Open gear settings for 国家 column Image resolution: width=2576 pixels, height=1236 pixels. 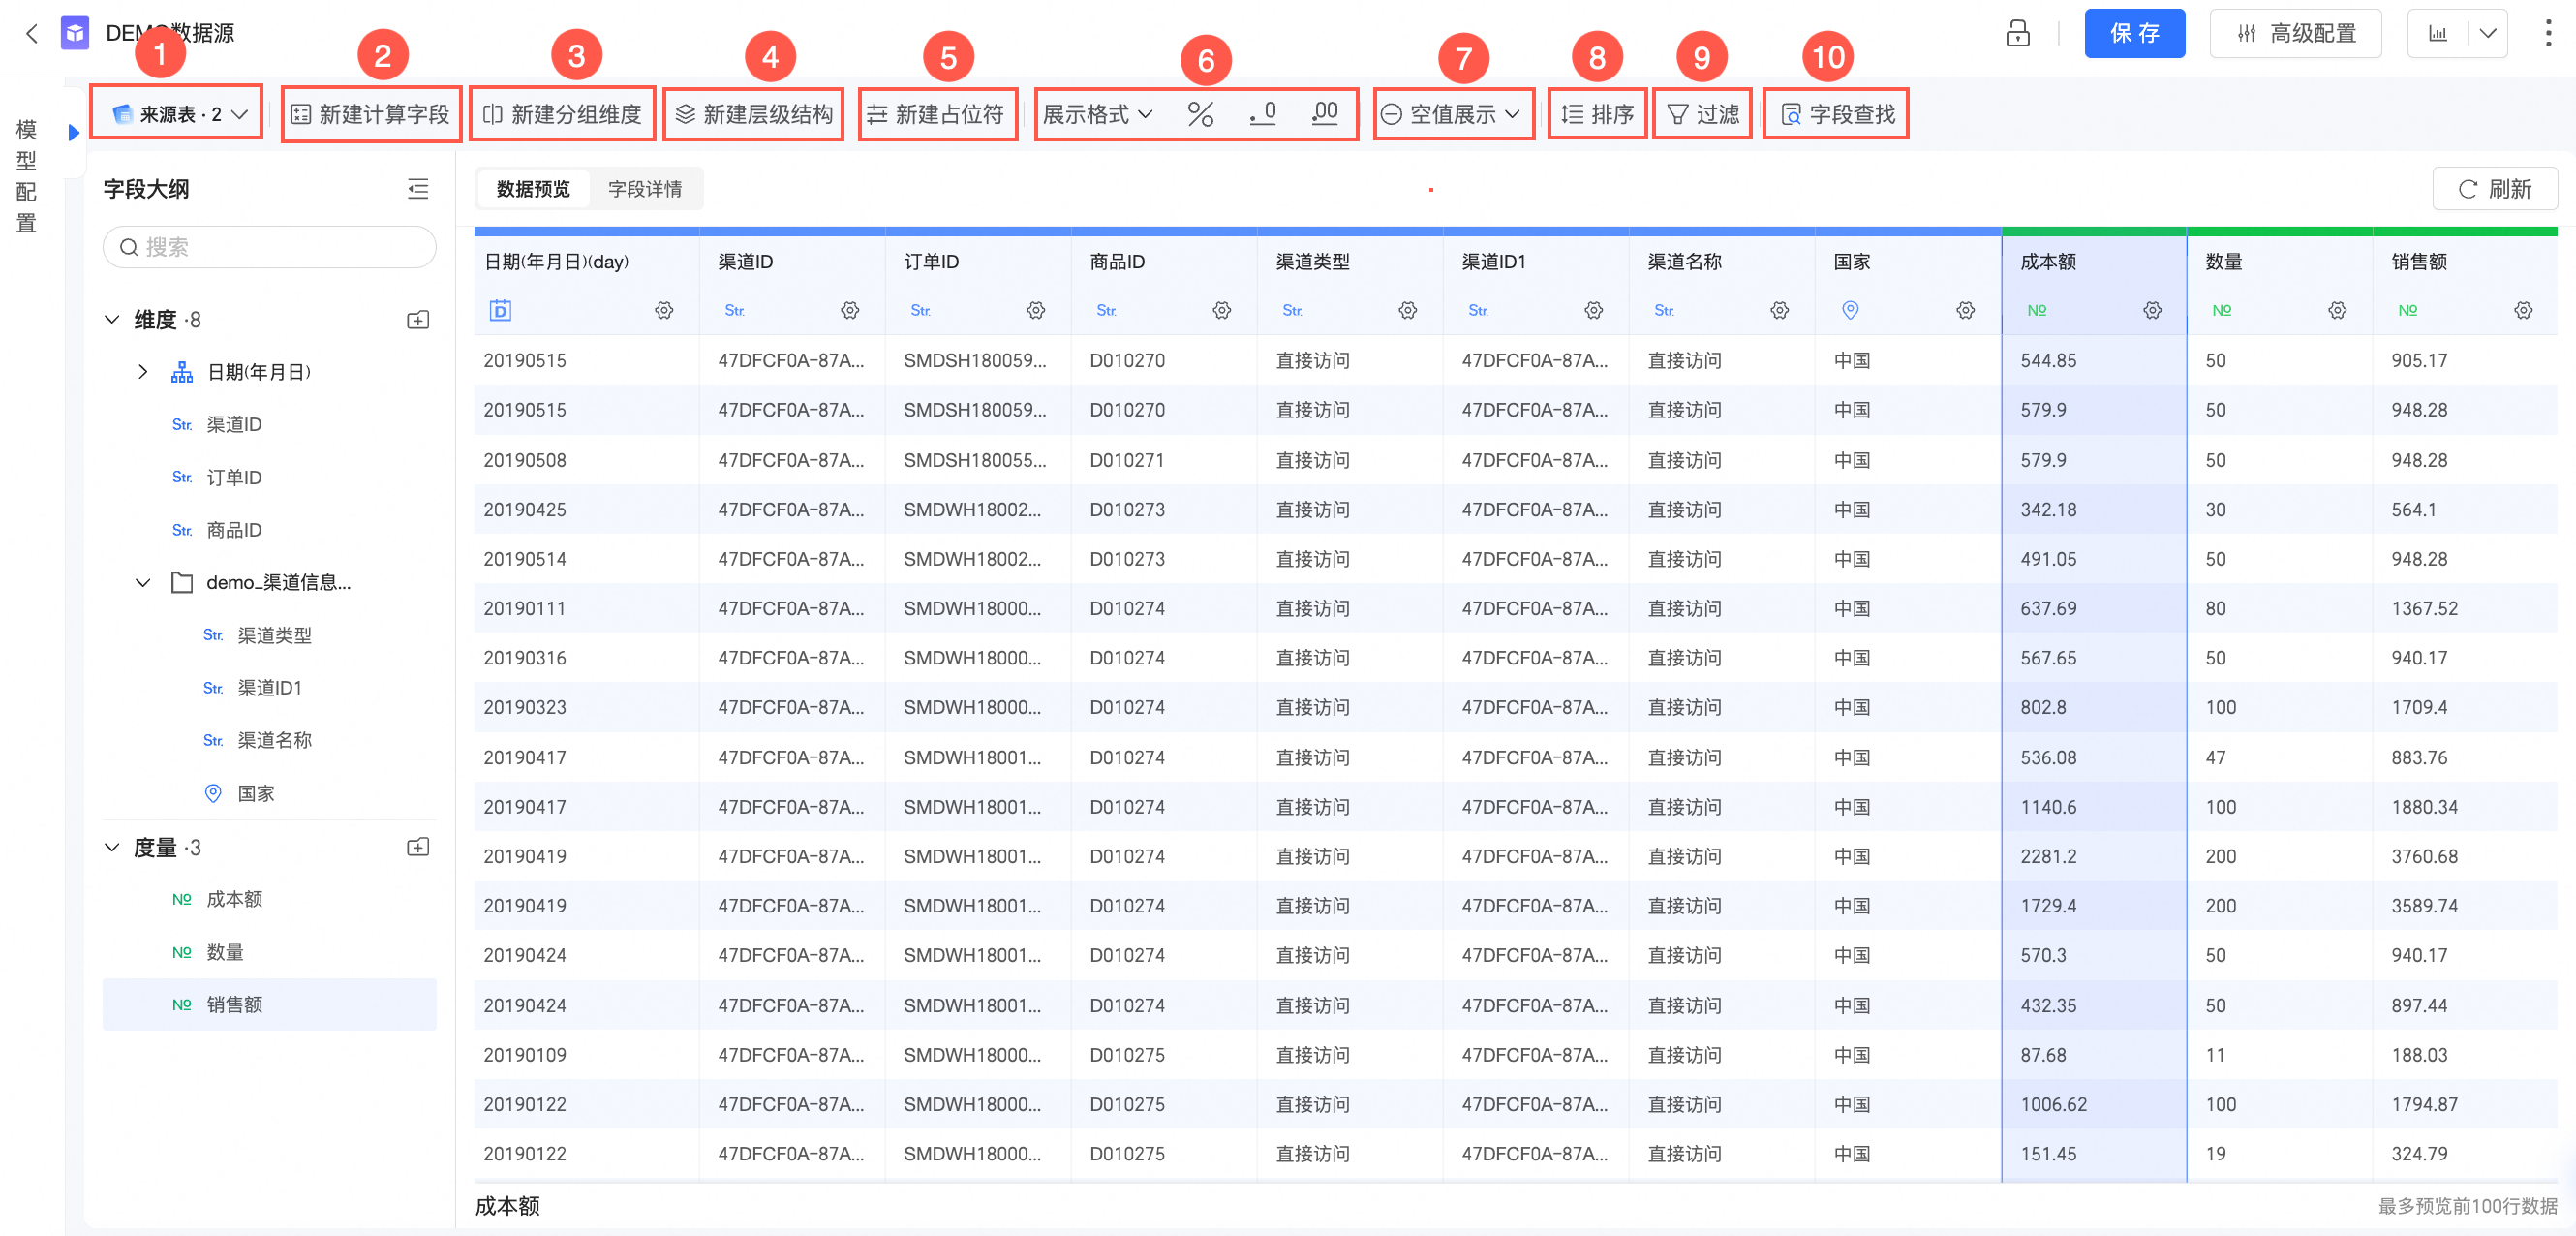[x=1966, y=310]
